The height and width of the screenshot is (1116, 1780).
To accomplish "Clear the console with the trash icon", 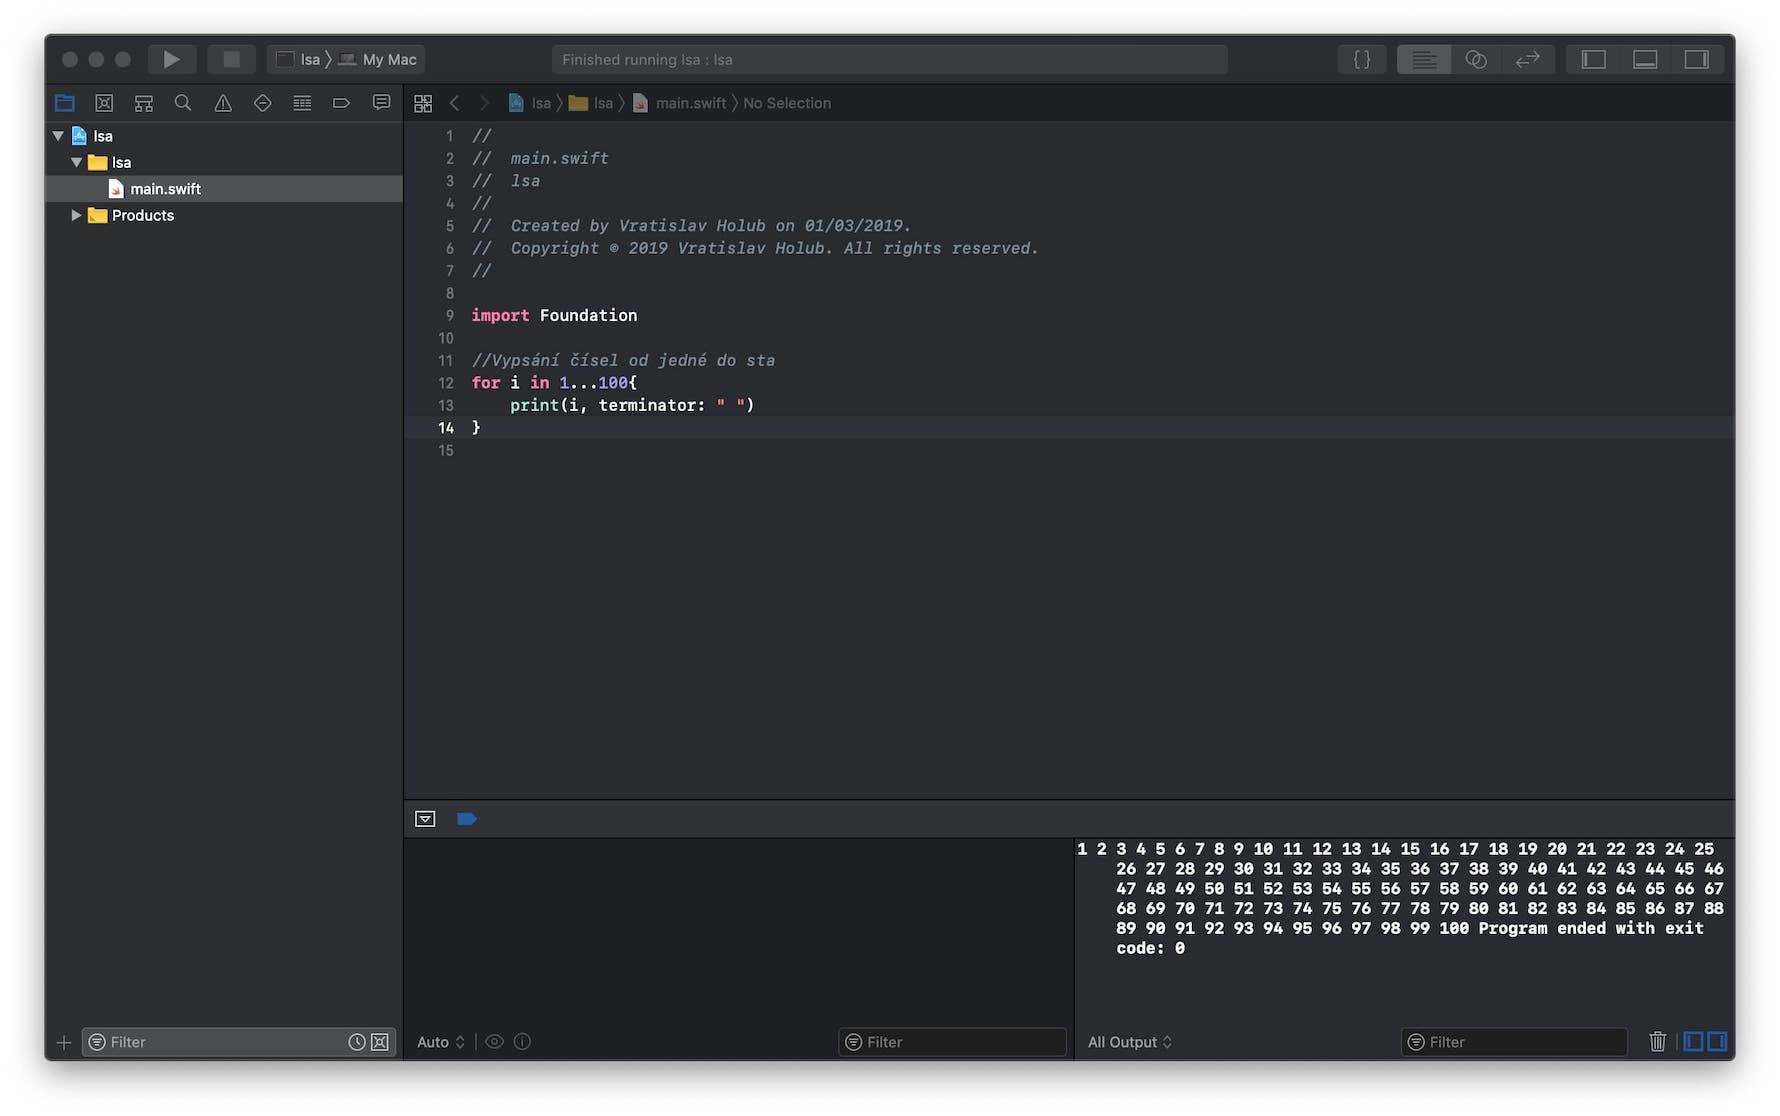I will click(1657, 1042).
